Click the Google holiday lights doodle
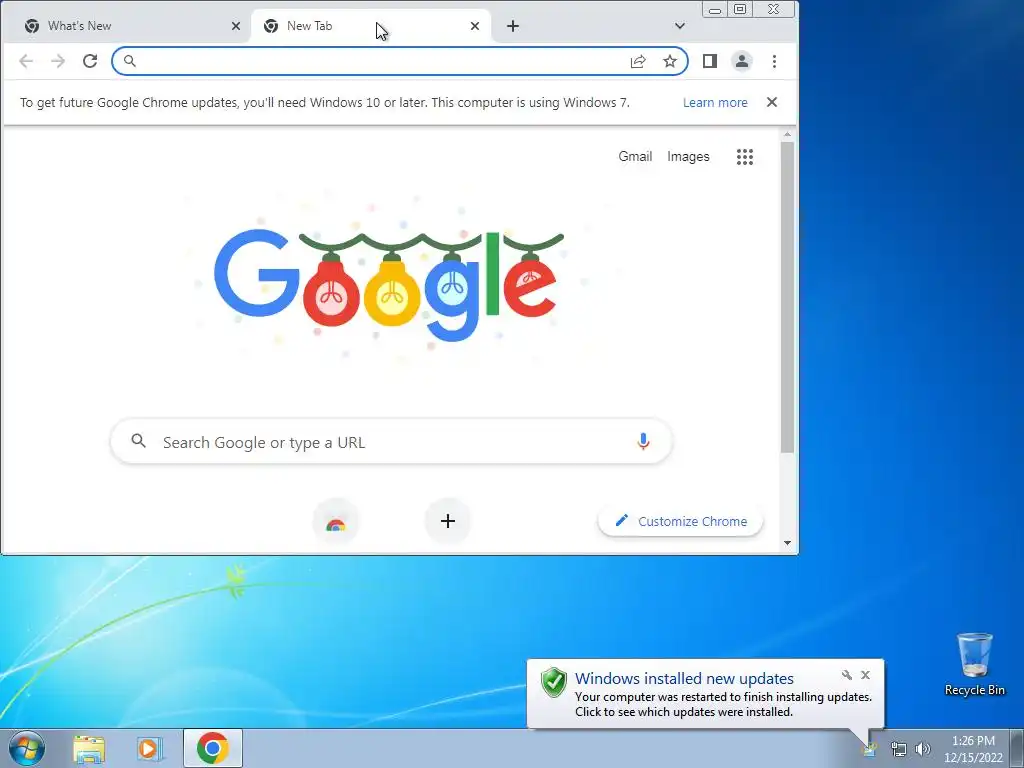 point(389,284)
